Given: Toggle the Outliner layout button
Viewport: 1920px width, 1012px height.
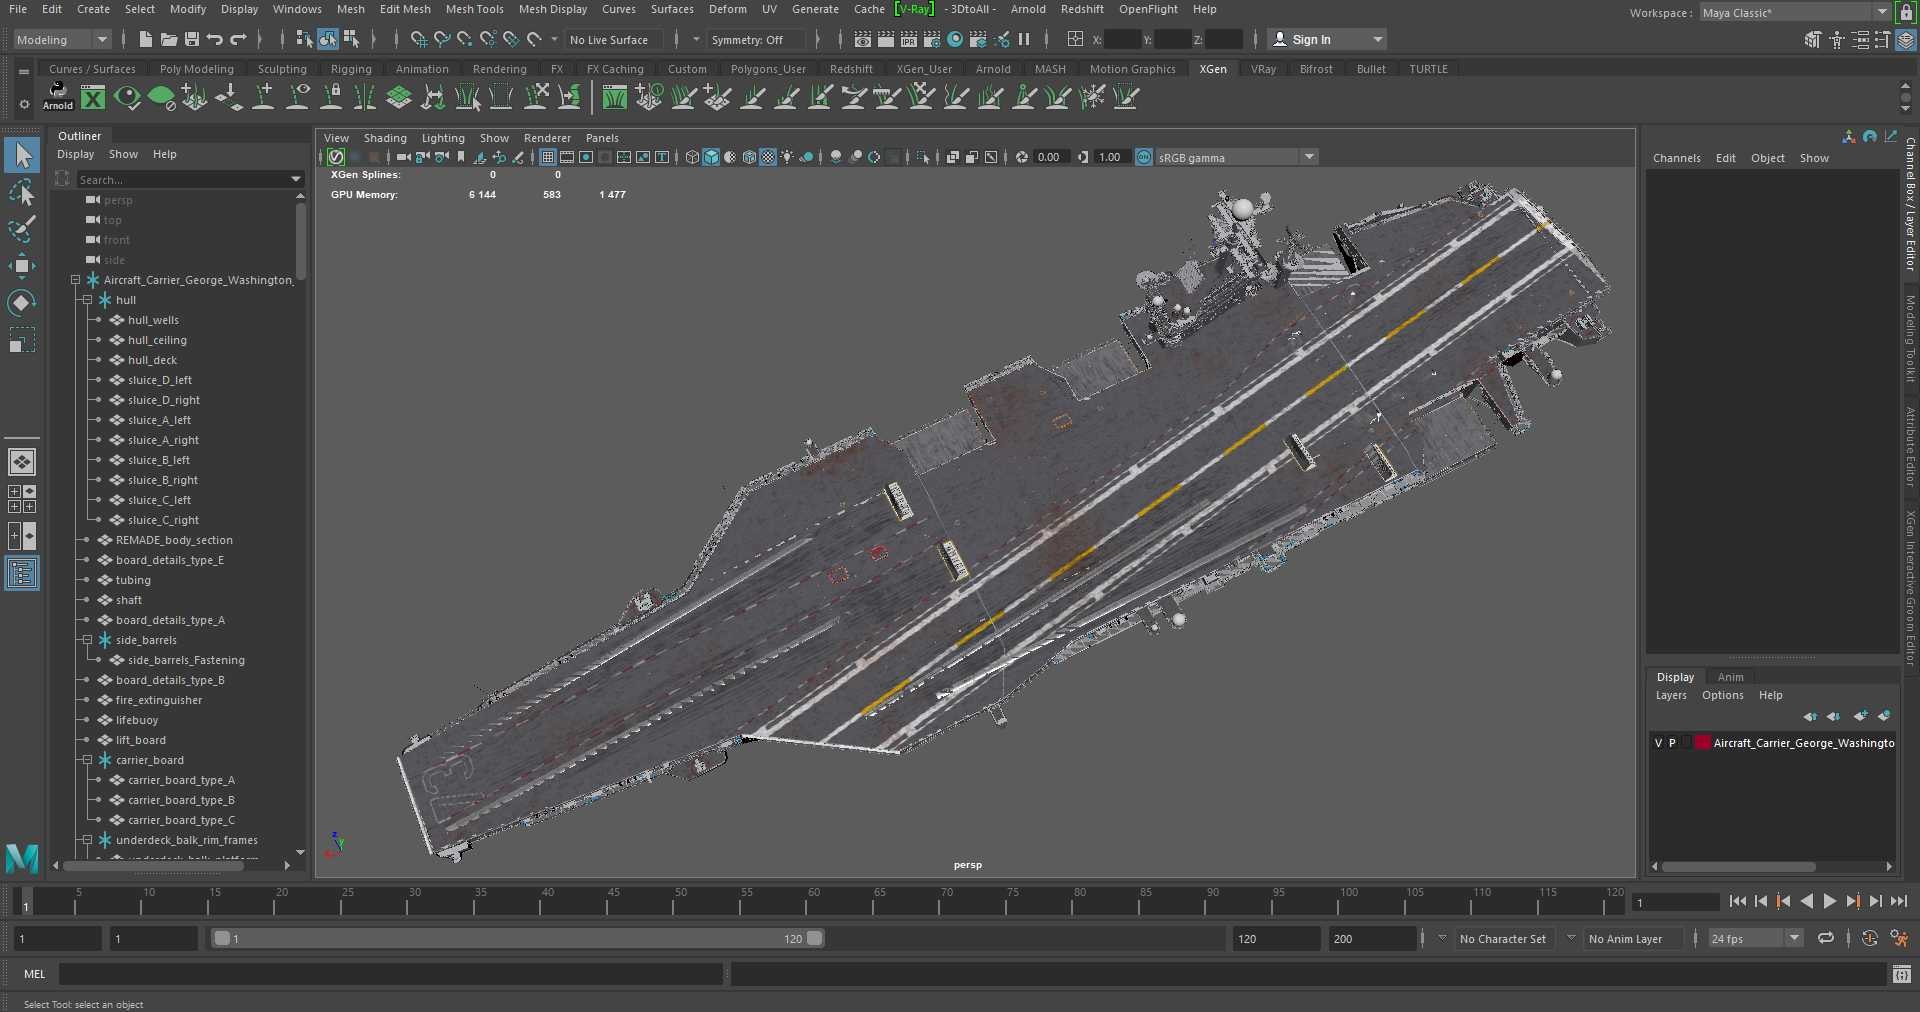Looking at the screenshot, I should (x=22, y=573).
